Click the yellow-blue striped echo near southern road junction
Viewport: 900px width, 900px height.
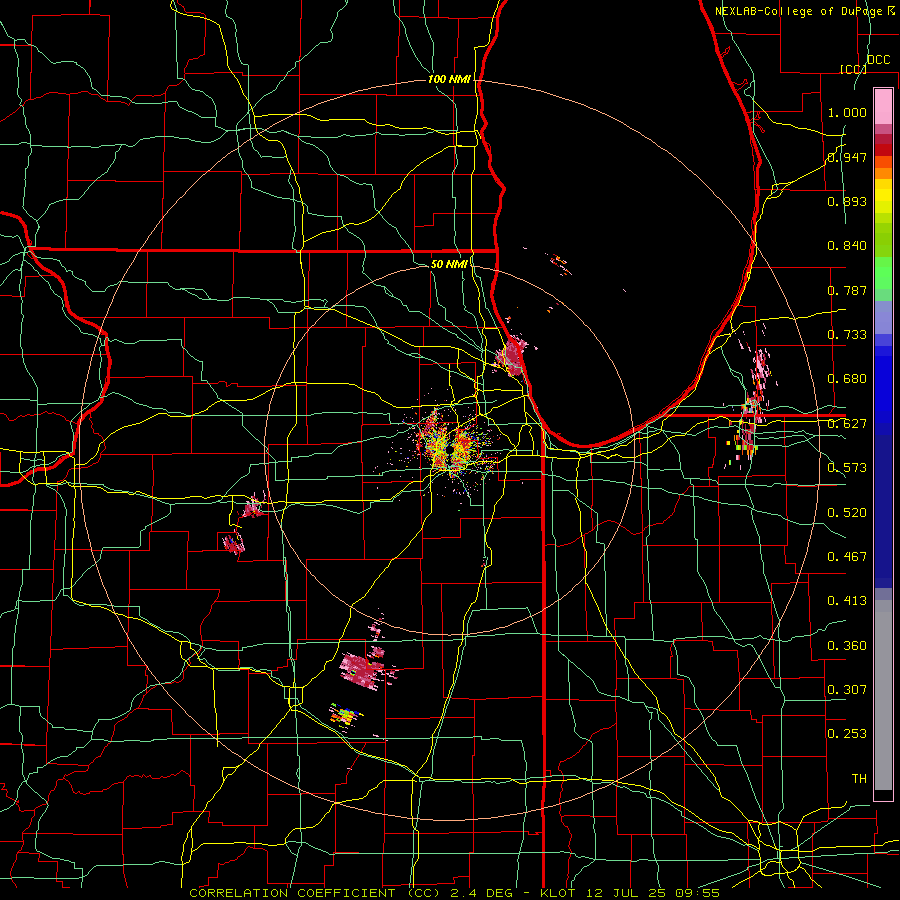[x=344, y=715]
